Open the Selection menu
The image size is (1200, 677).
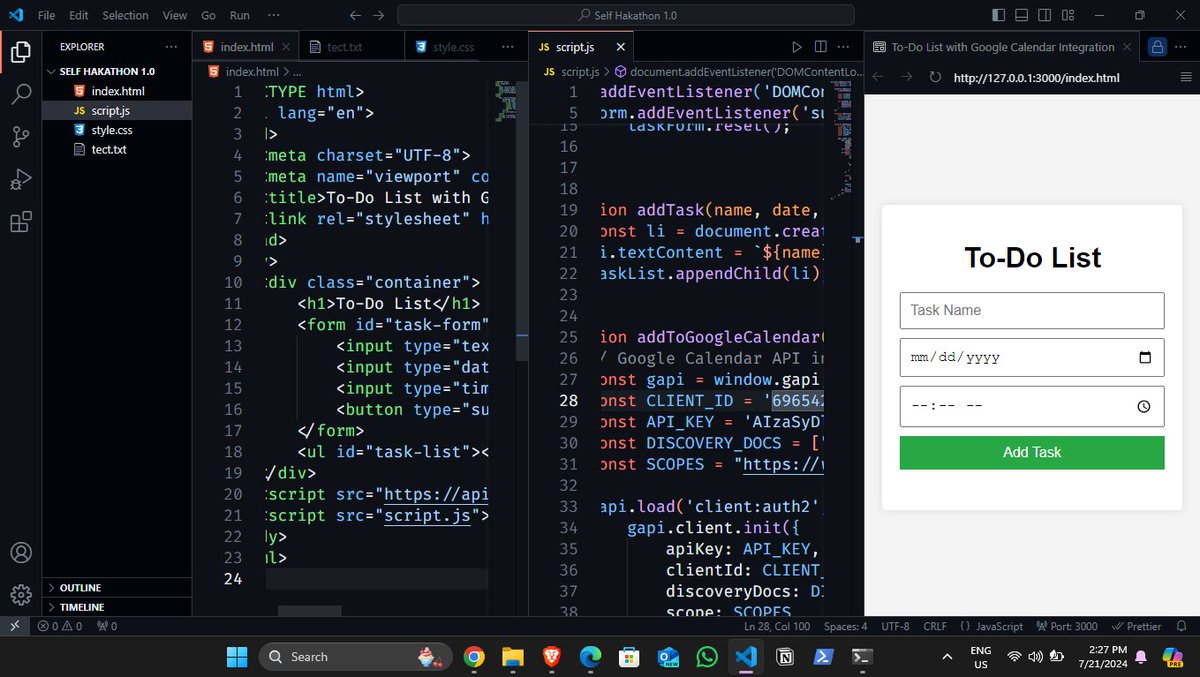[125, 15]
